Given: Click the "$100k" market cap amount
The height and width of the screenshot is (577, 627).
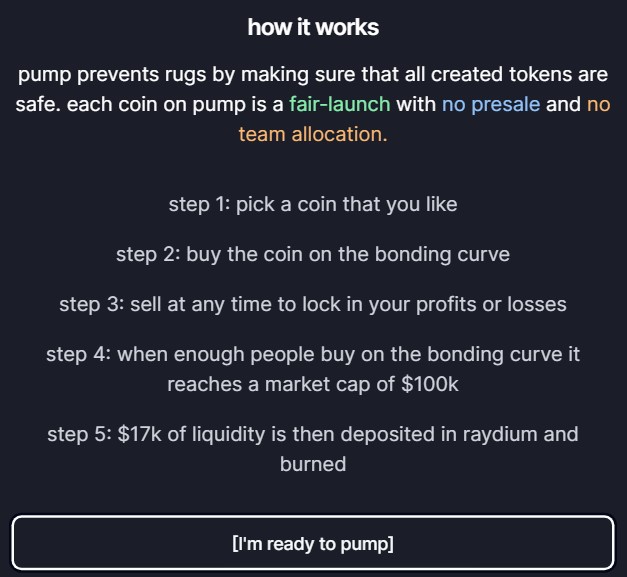Looking at the screenshot, I should [430, 384].
